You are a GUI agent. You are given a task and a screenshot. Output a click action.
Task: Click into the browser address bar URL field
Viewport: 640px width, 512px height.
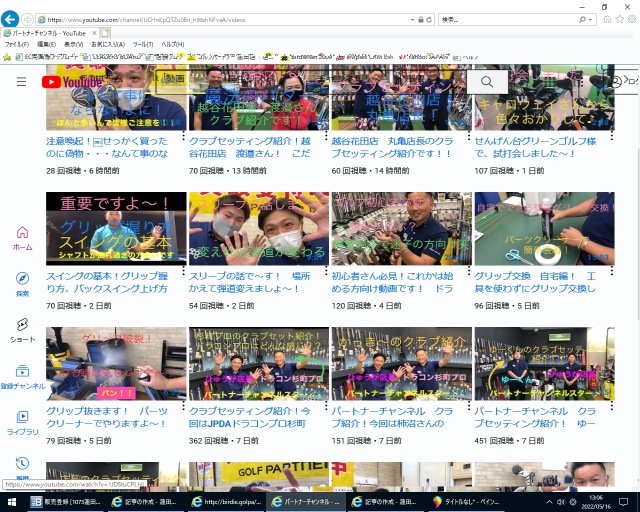[x=224, y=20]
